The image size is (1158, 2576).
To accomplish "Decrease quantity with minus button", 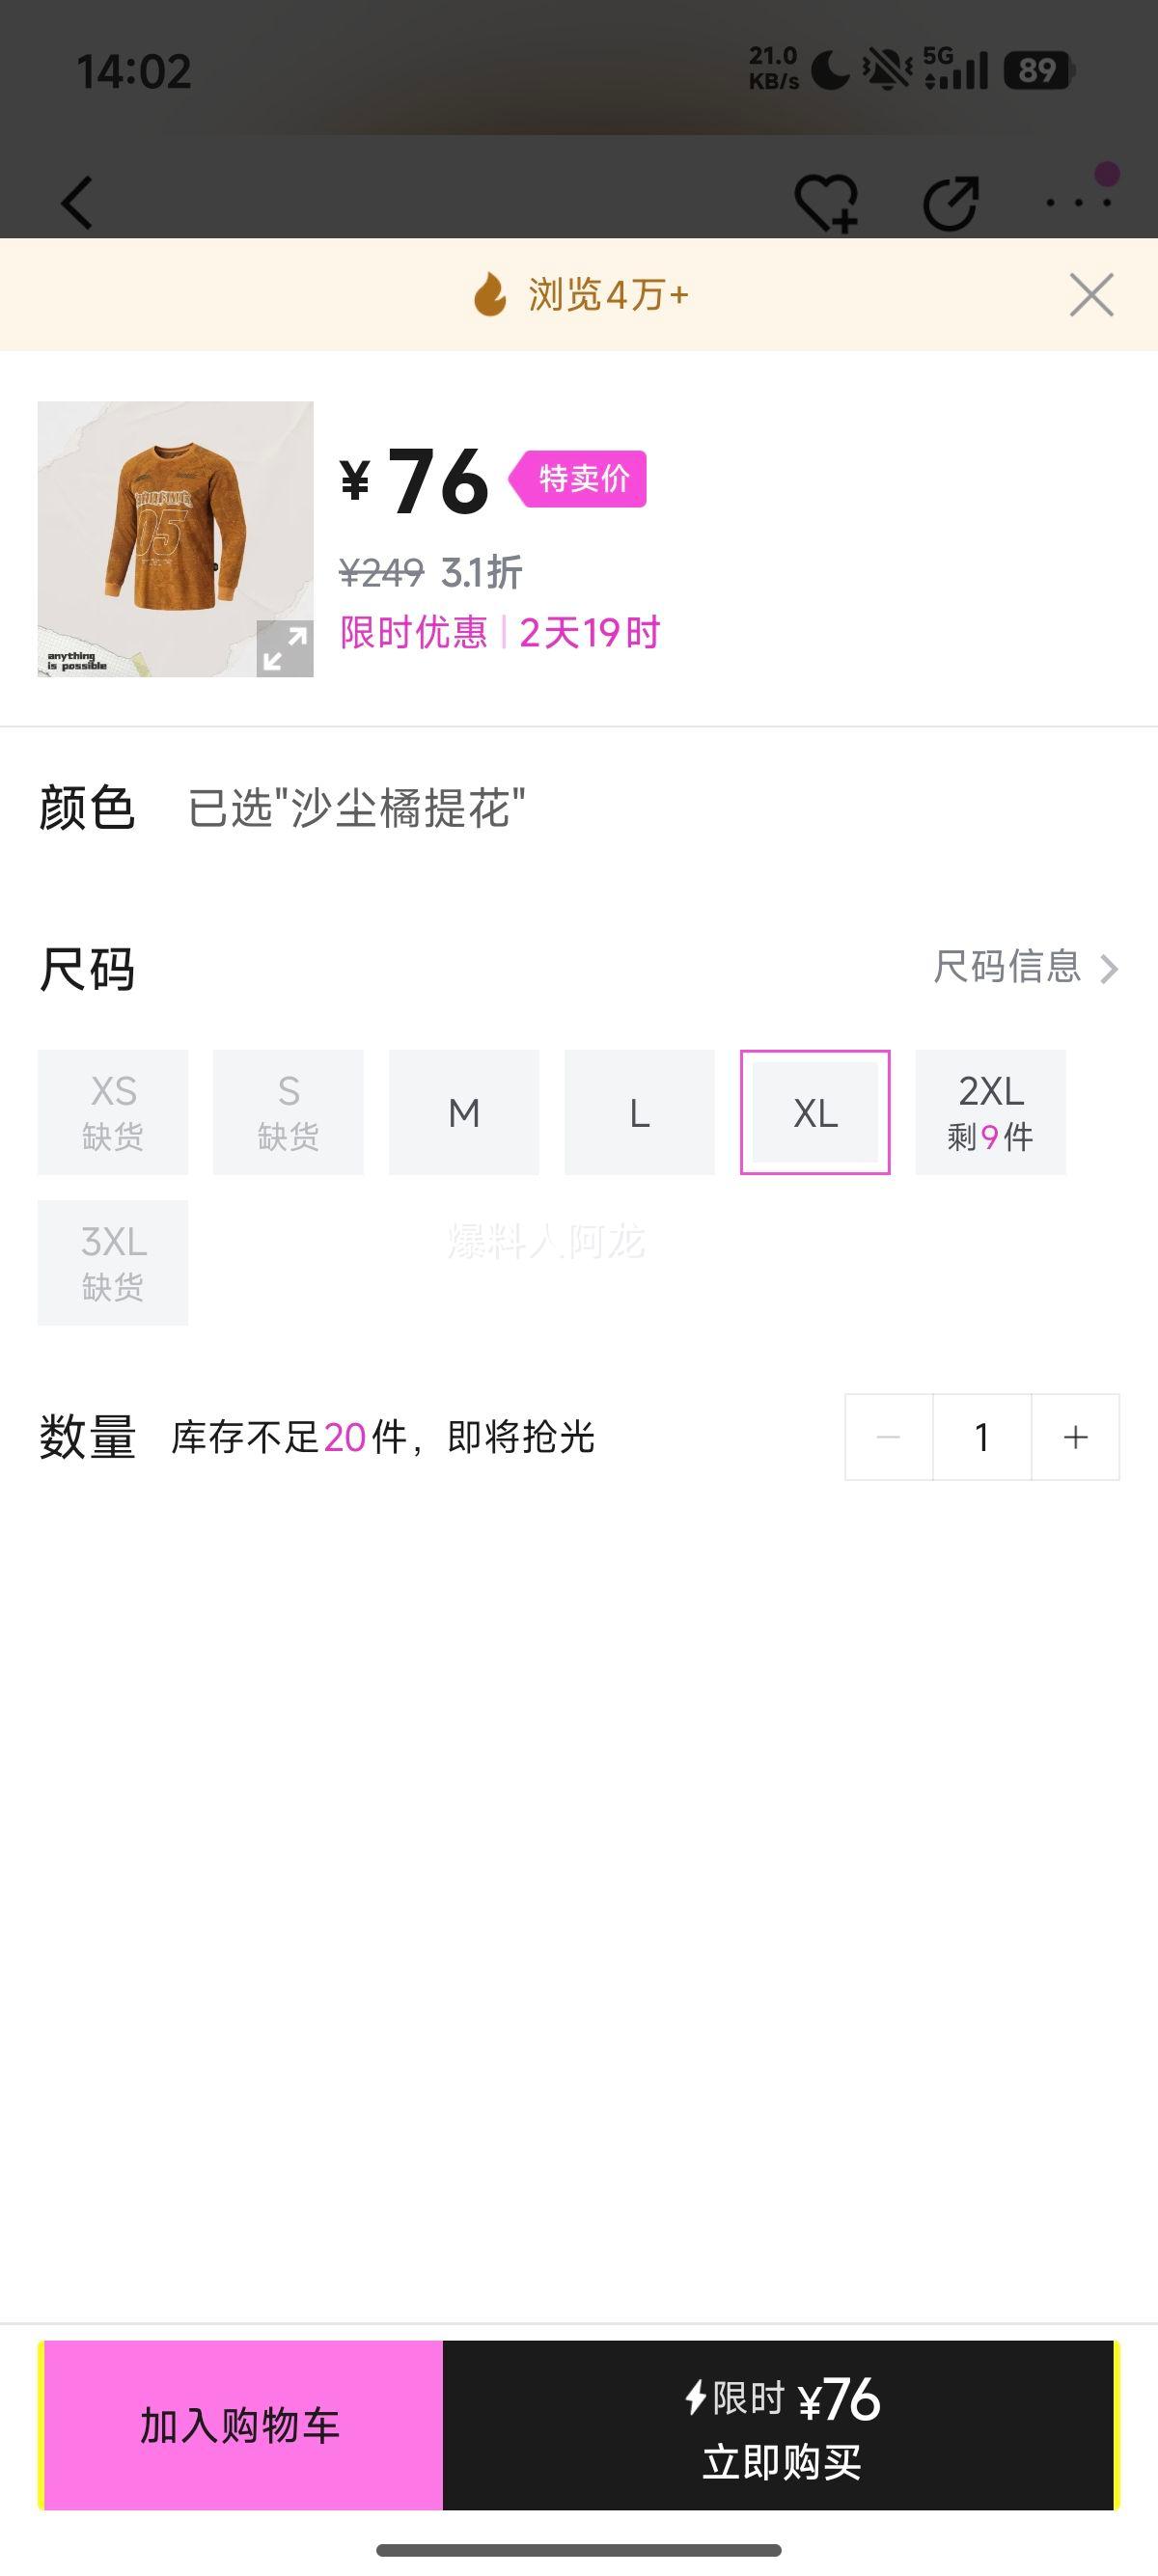I will (x=888, y=1437).
